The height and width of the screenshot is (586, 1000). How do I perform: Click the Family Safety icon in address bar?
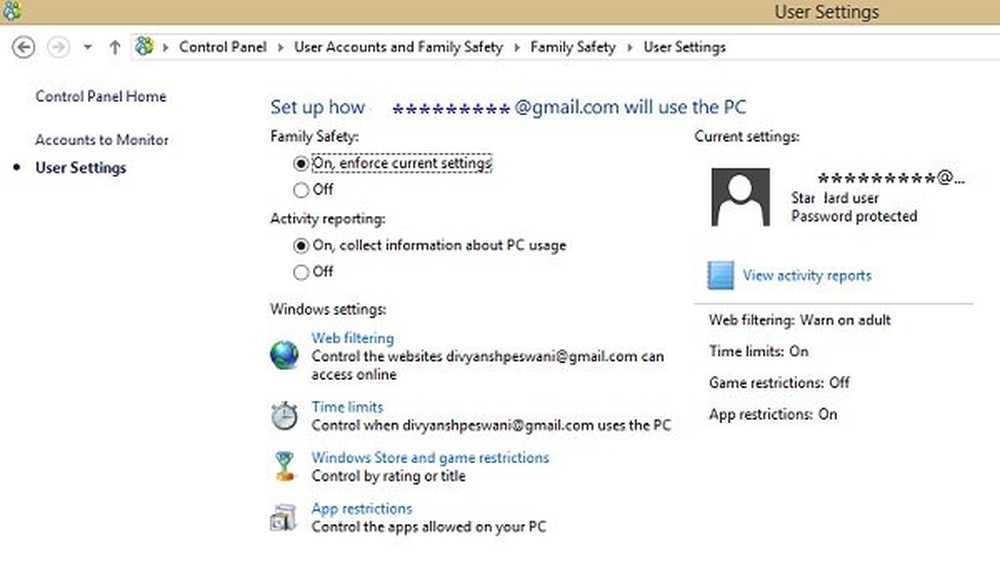(x=145, y=47)
